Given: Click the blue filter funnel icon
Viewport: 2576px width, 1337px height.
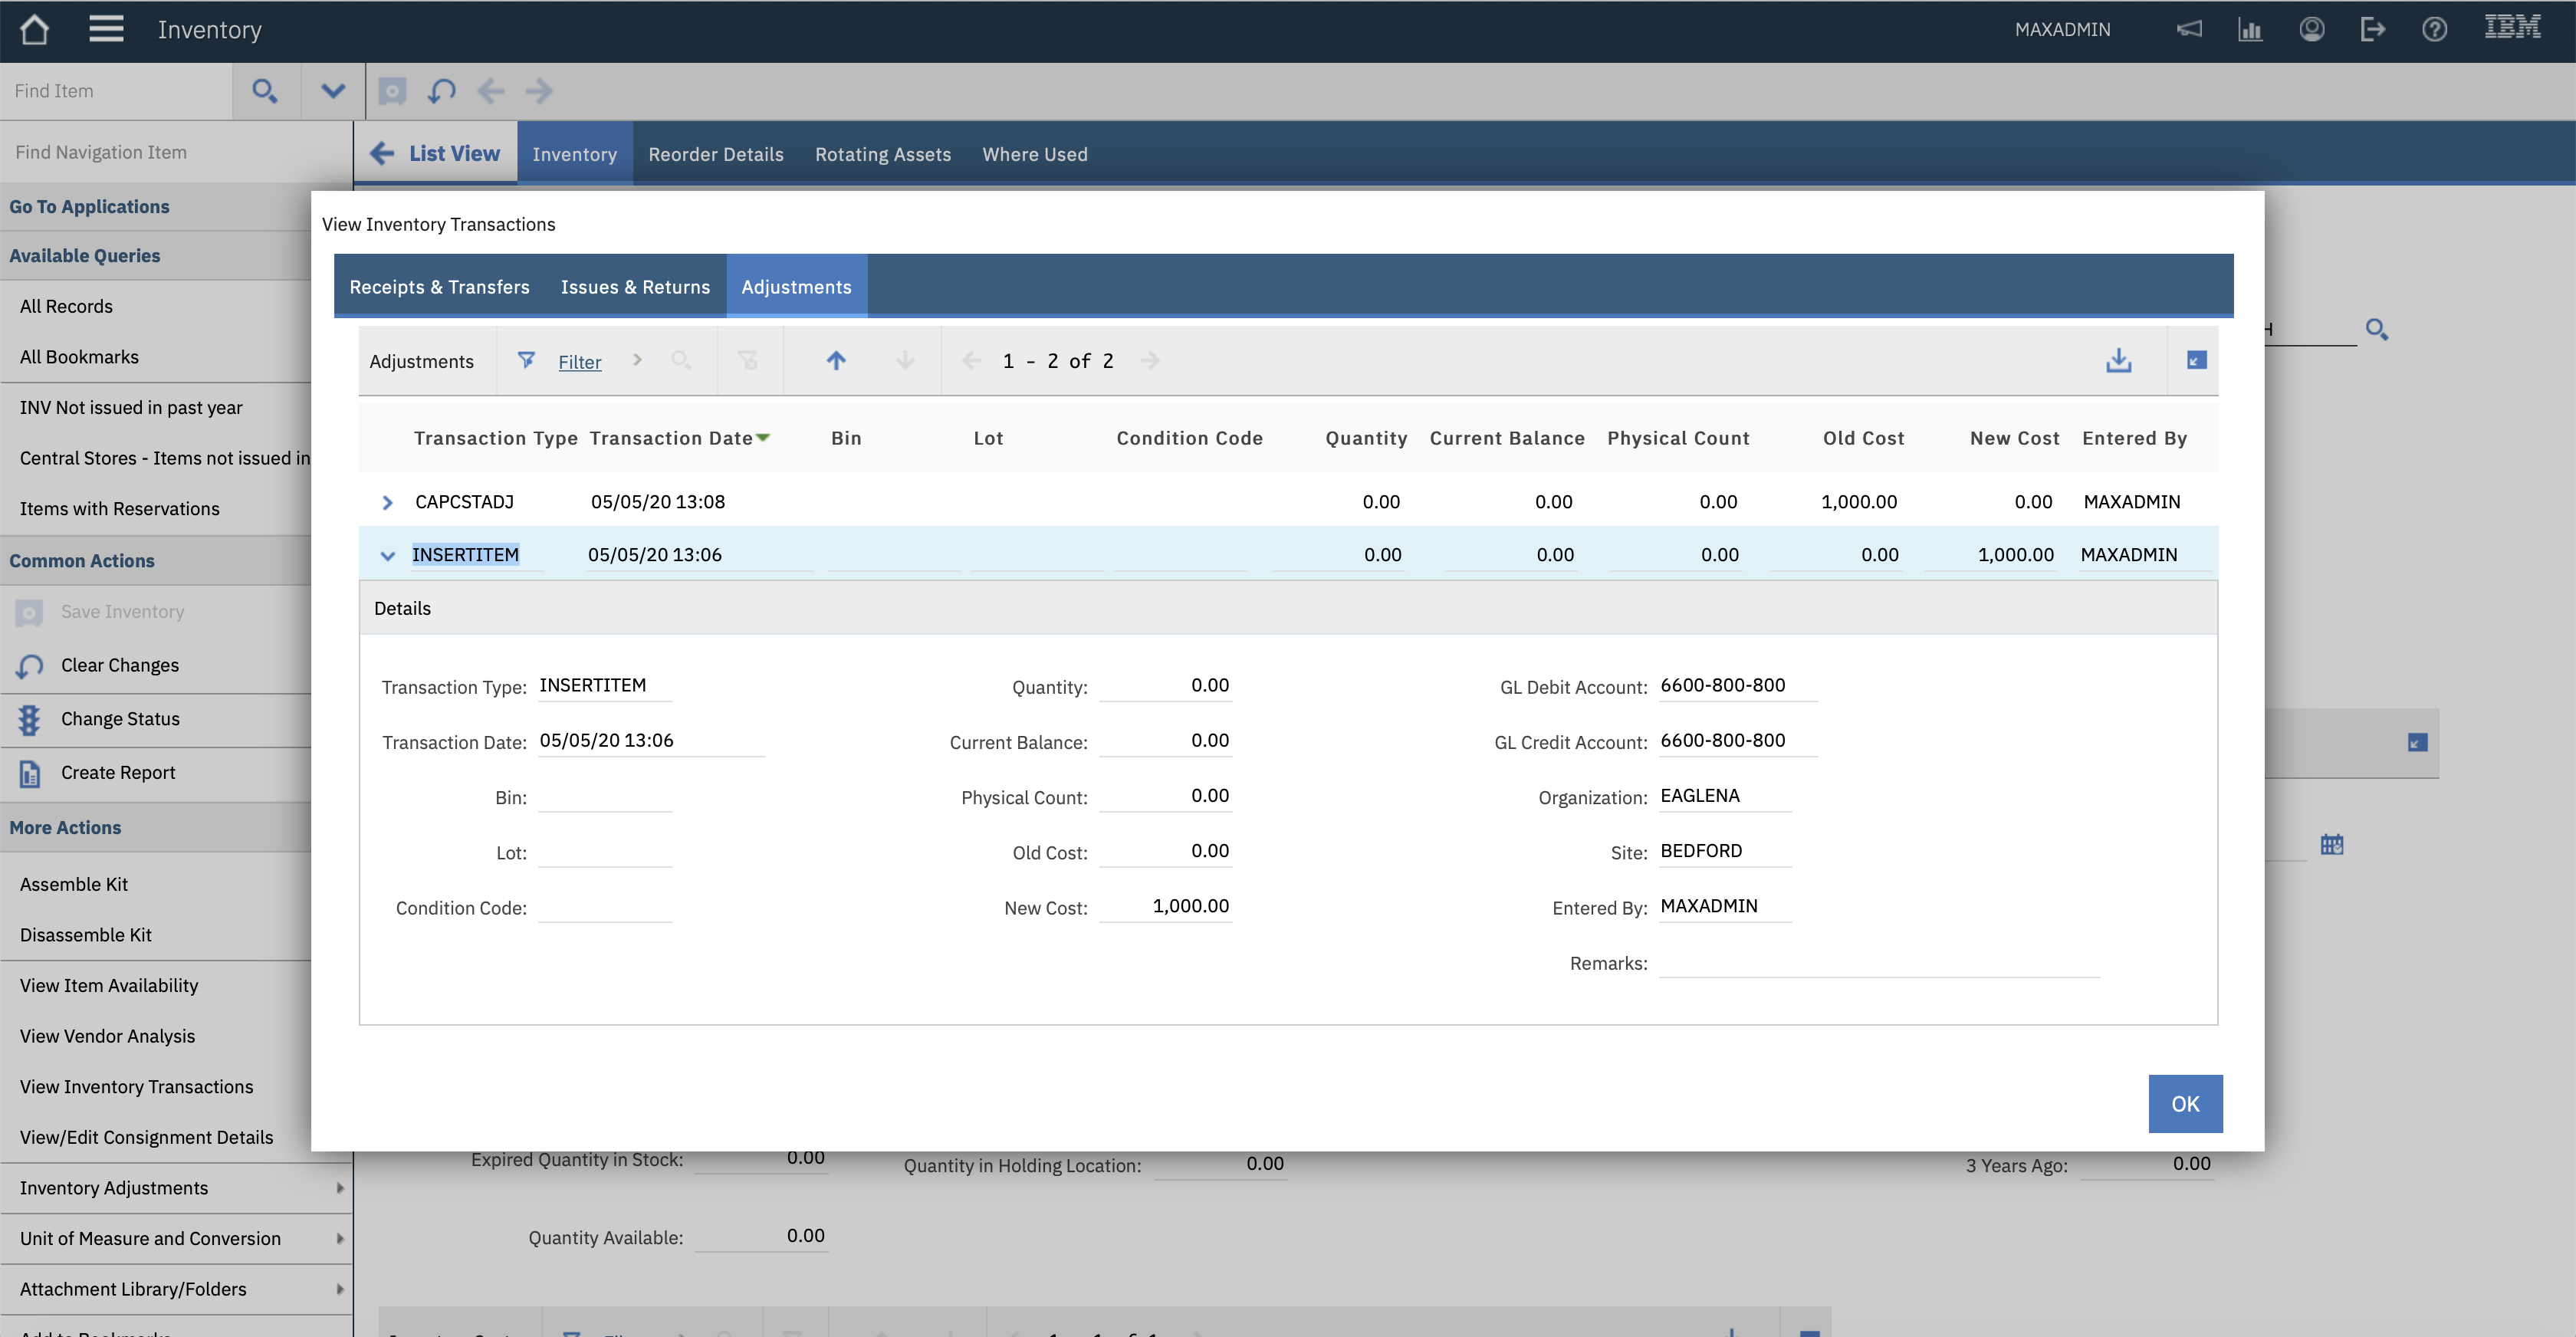Looking at the screenshot, I should click(x=526, y=360).
